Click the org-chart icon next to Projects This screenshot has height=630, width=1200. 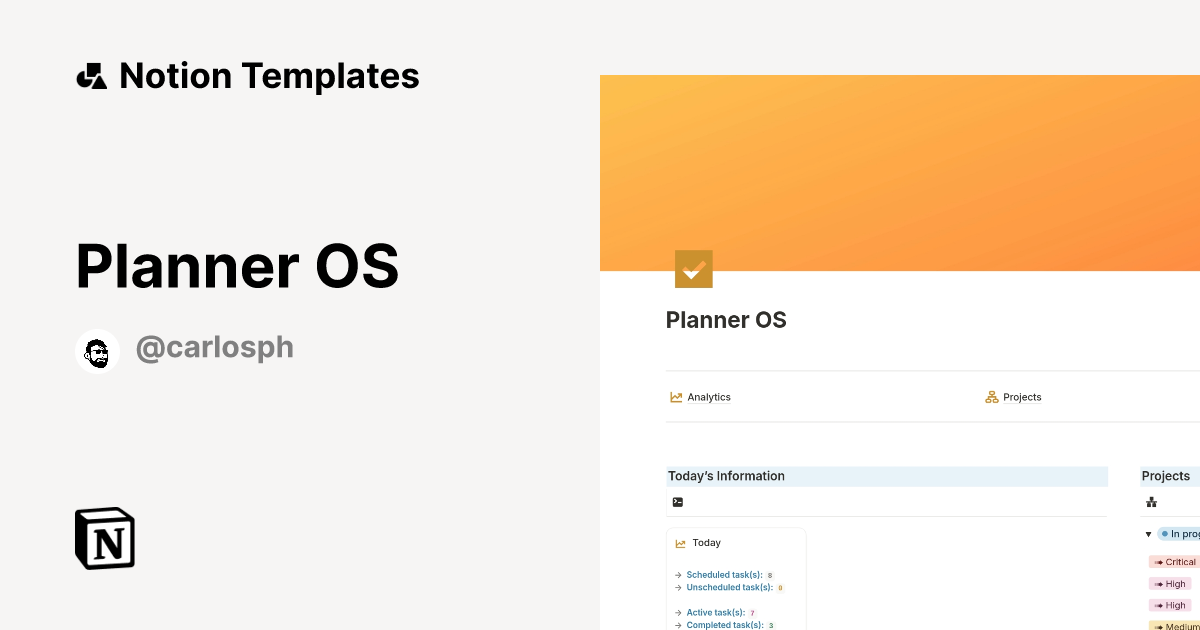991,397
